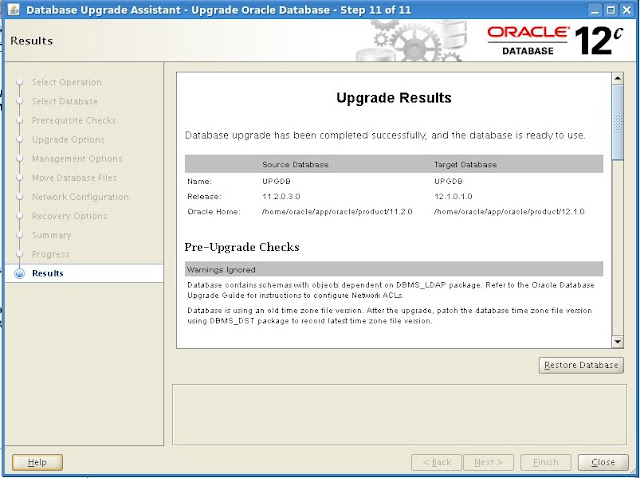Click the results pane scrollbar thumb
Viewport: 640px width, 478px height.
(618, 122)
